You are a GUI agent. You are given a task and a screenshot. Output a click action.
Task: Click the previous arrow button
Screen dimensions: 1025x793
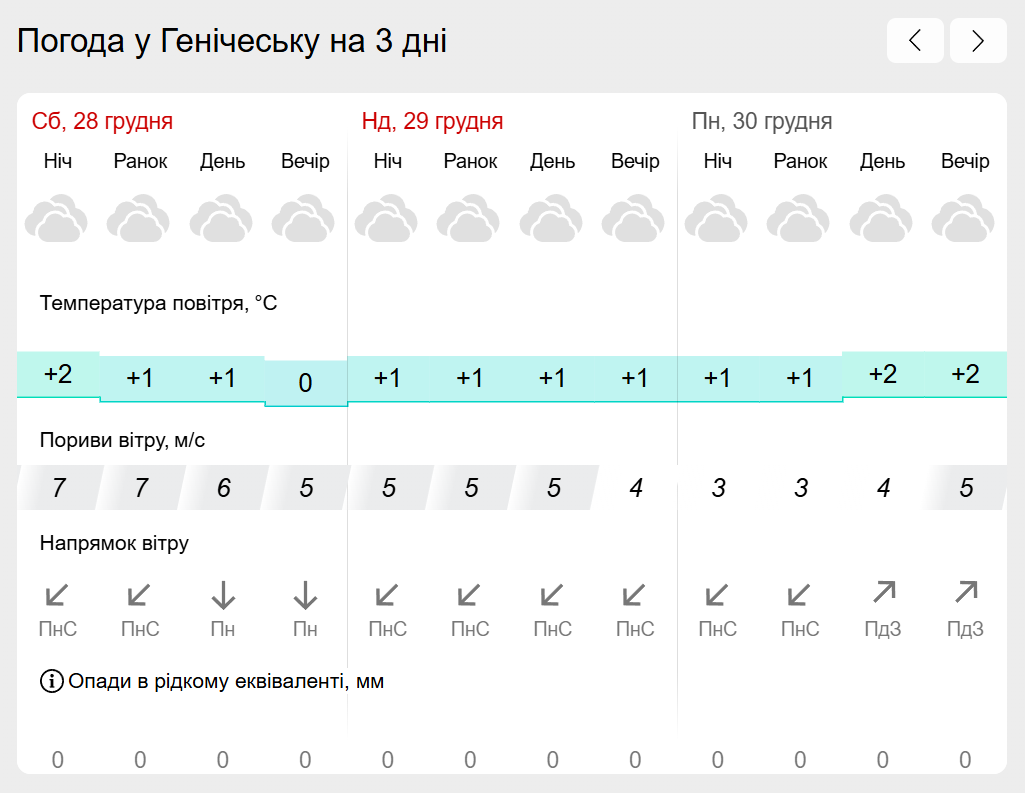pos(915,41)
